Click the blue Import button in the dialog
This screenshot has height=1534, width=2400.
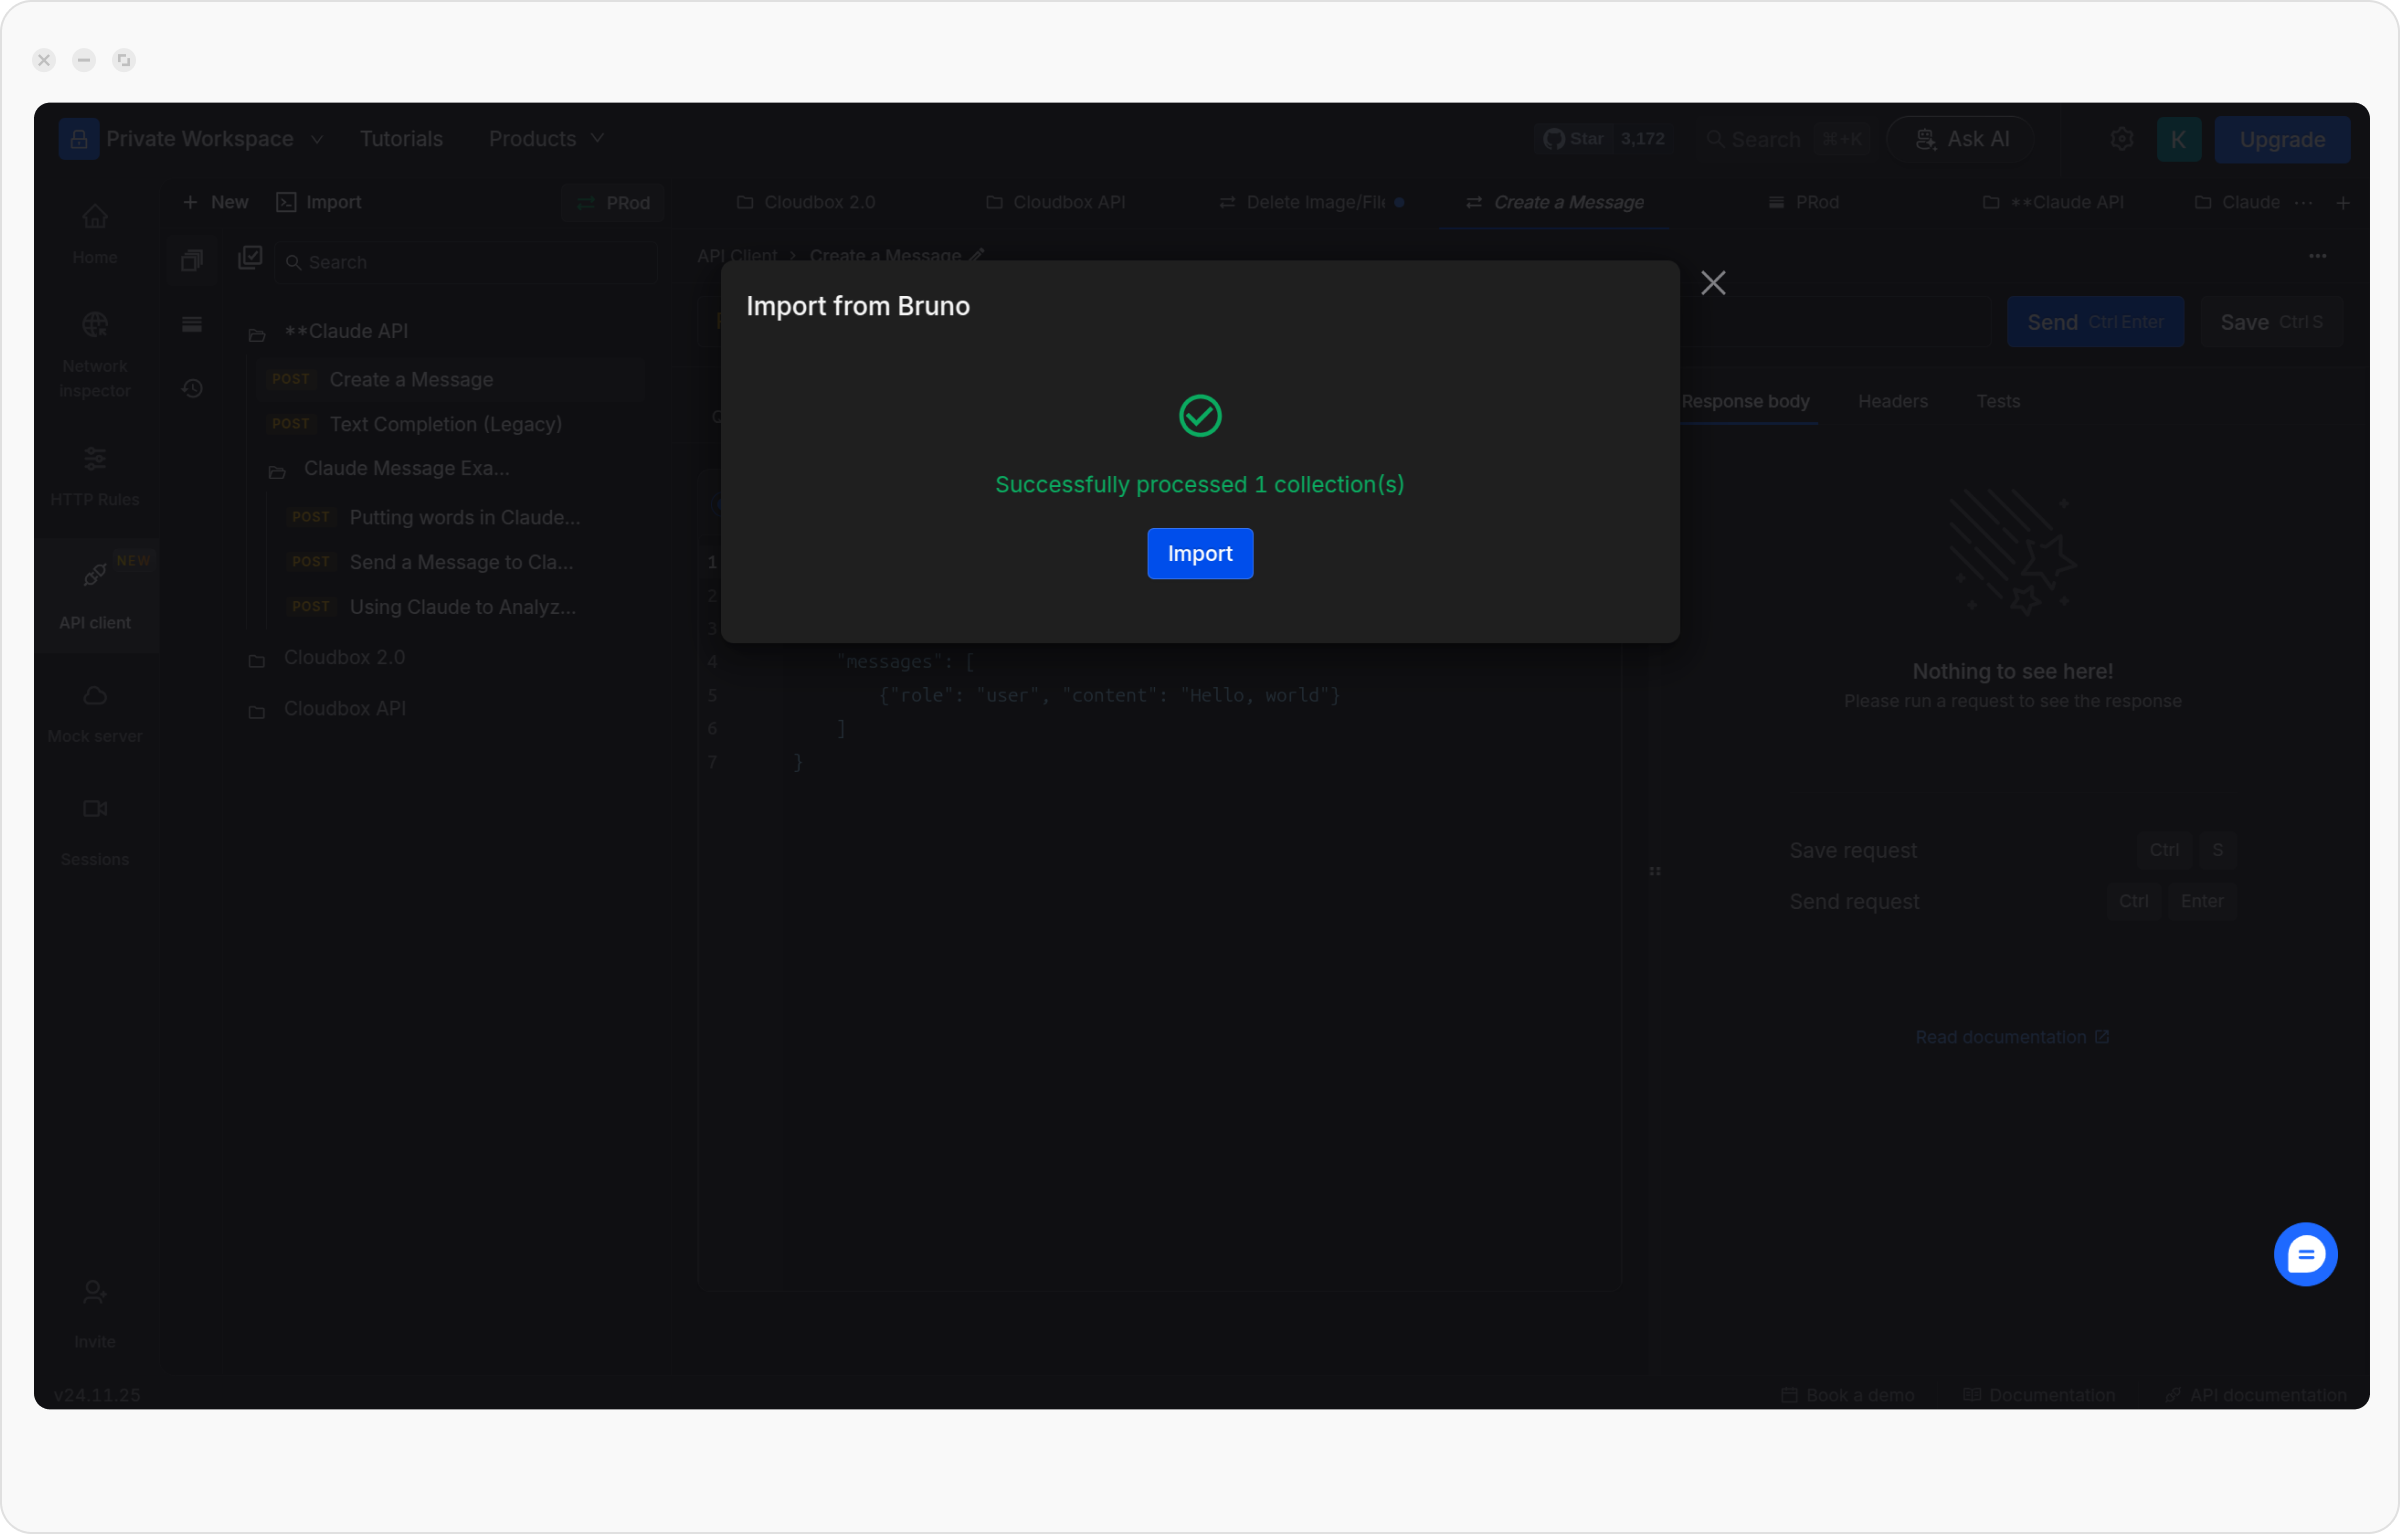tap(1199, 553)
